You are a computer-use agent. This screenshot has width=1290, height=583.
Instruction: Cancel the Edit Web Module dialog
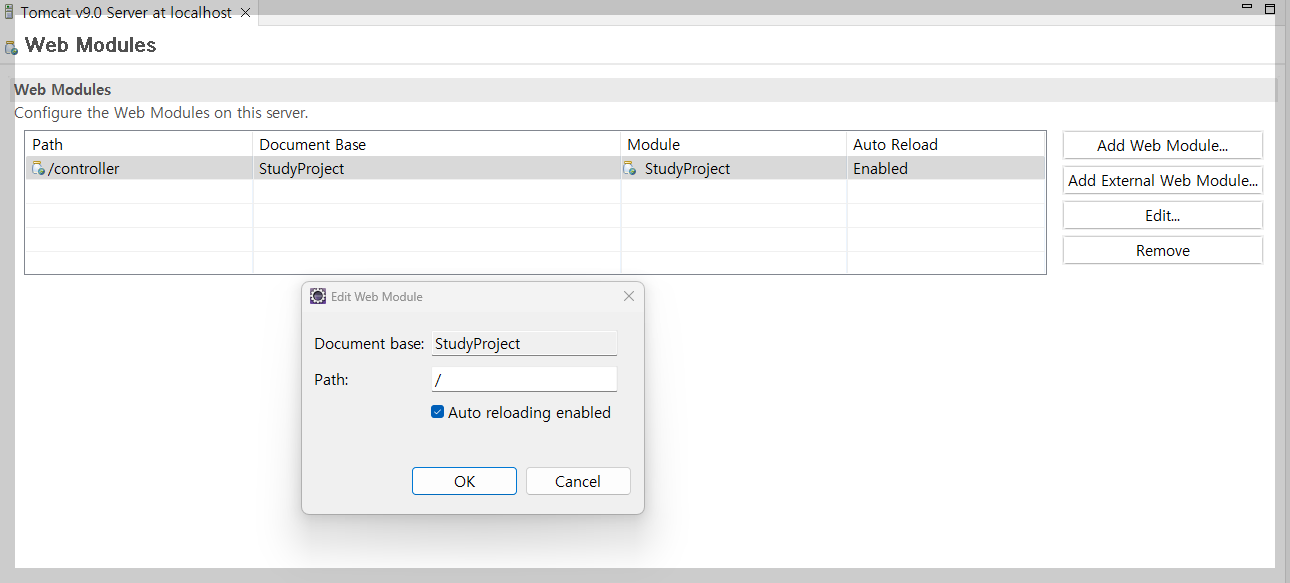(578, 481)
